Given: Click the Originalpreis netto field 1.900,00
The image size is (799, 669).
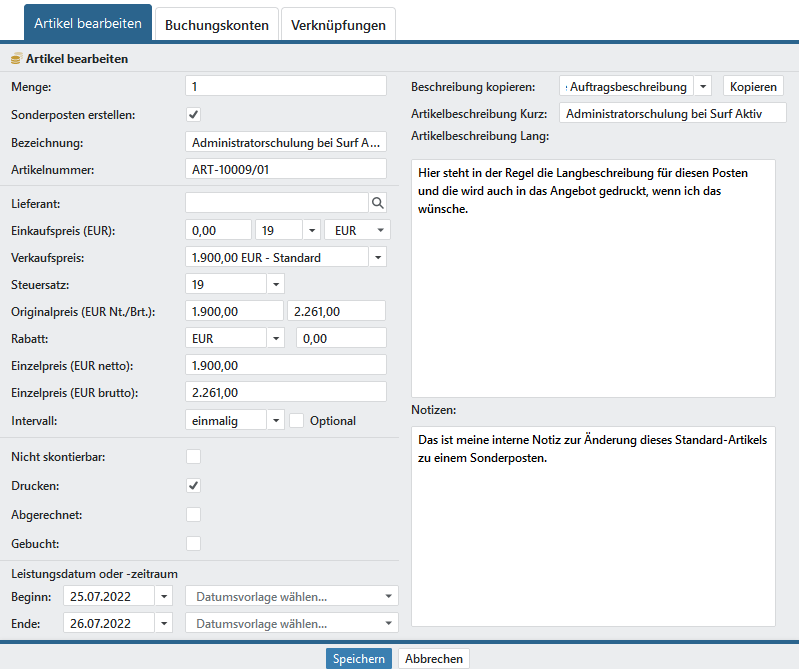Looking at the screenshot, I should (234, 311).
